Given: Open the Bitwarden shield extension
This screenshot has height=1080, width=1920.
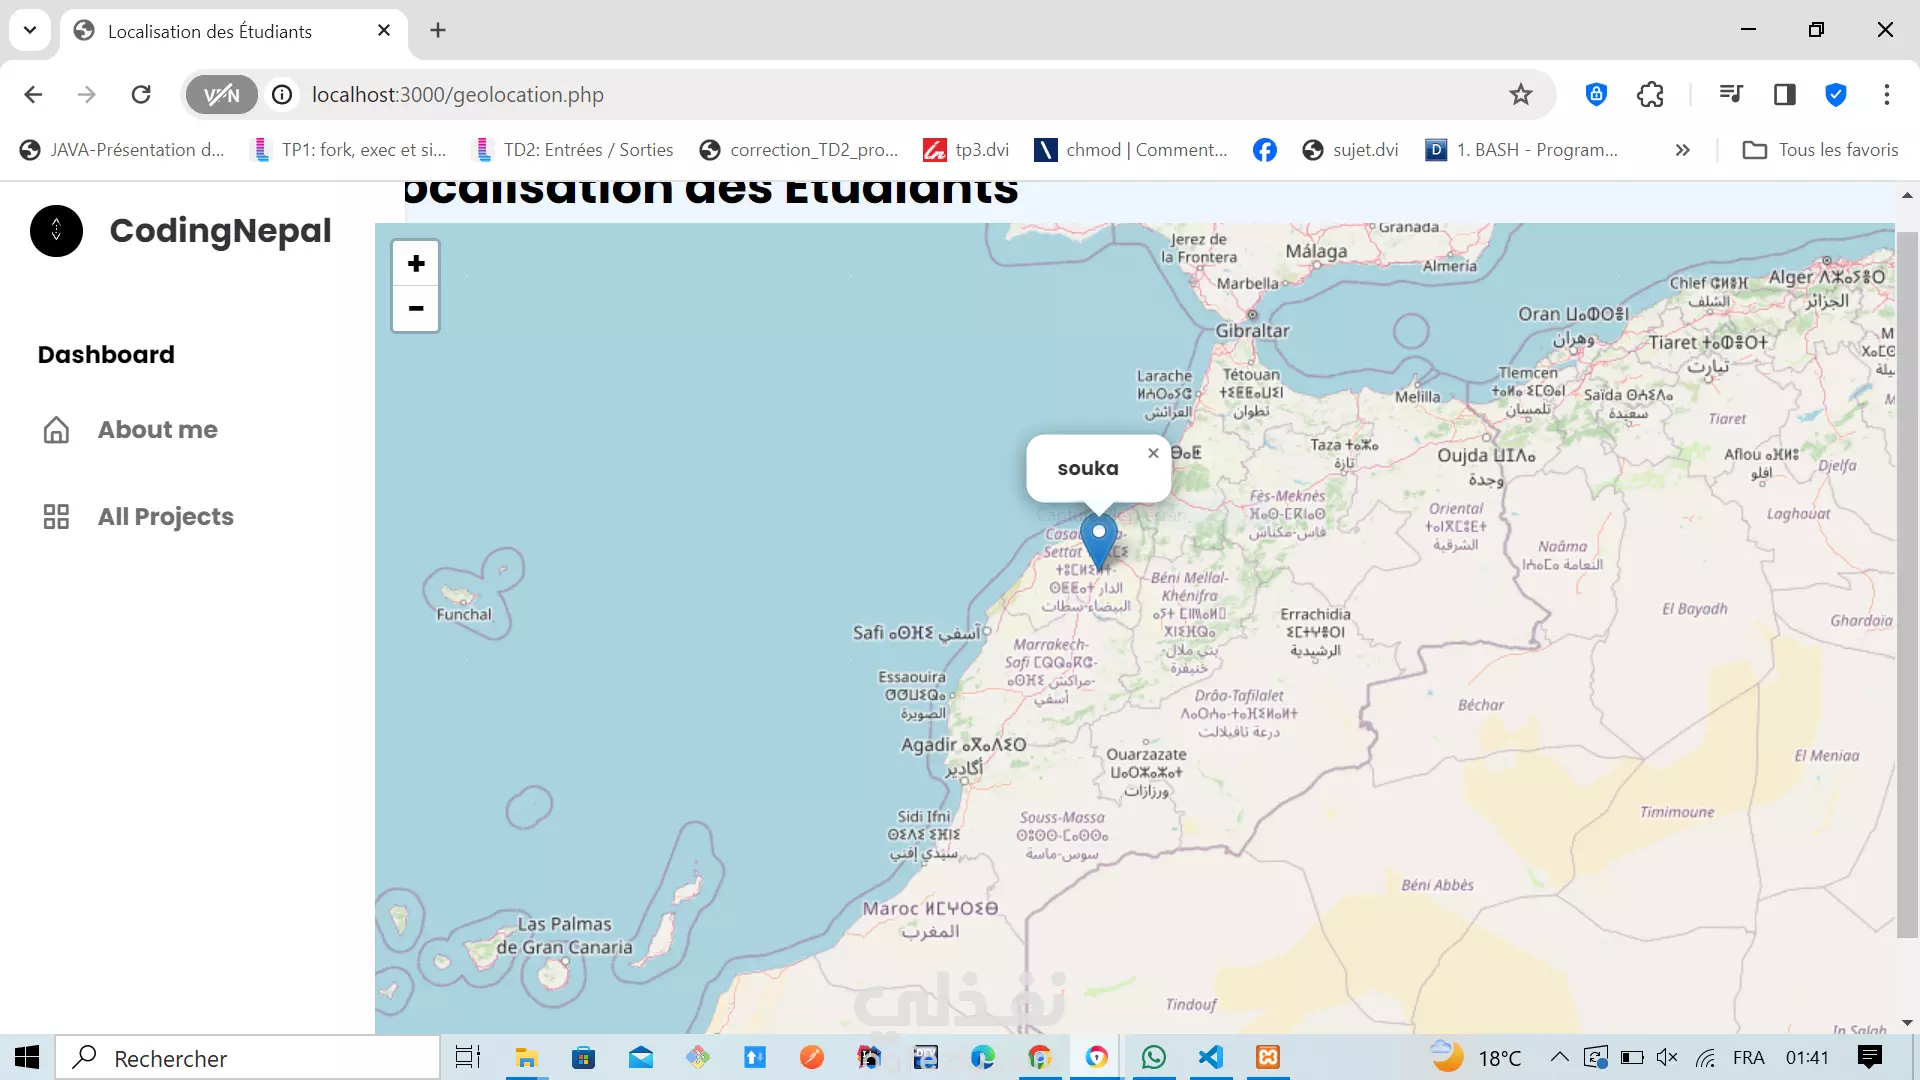Looking at the screenshot, I should pyautogui.click(x=1596, y=95).
